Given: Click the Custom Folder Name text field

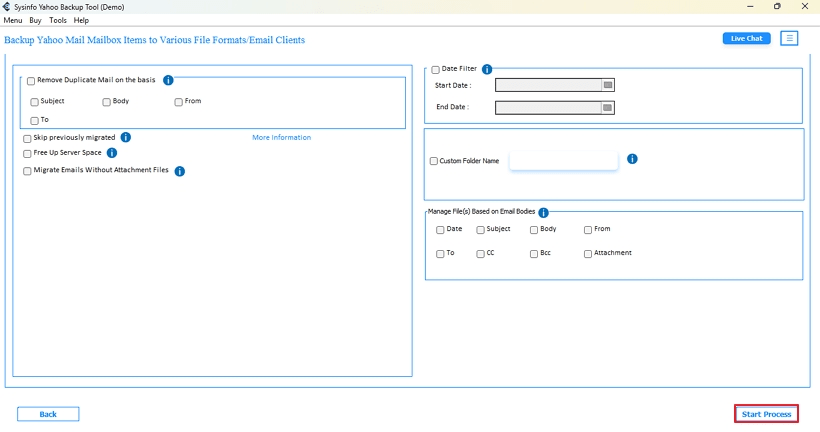Looking at the screenshot, I should [x=563, y=161].
